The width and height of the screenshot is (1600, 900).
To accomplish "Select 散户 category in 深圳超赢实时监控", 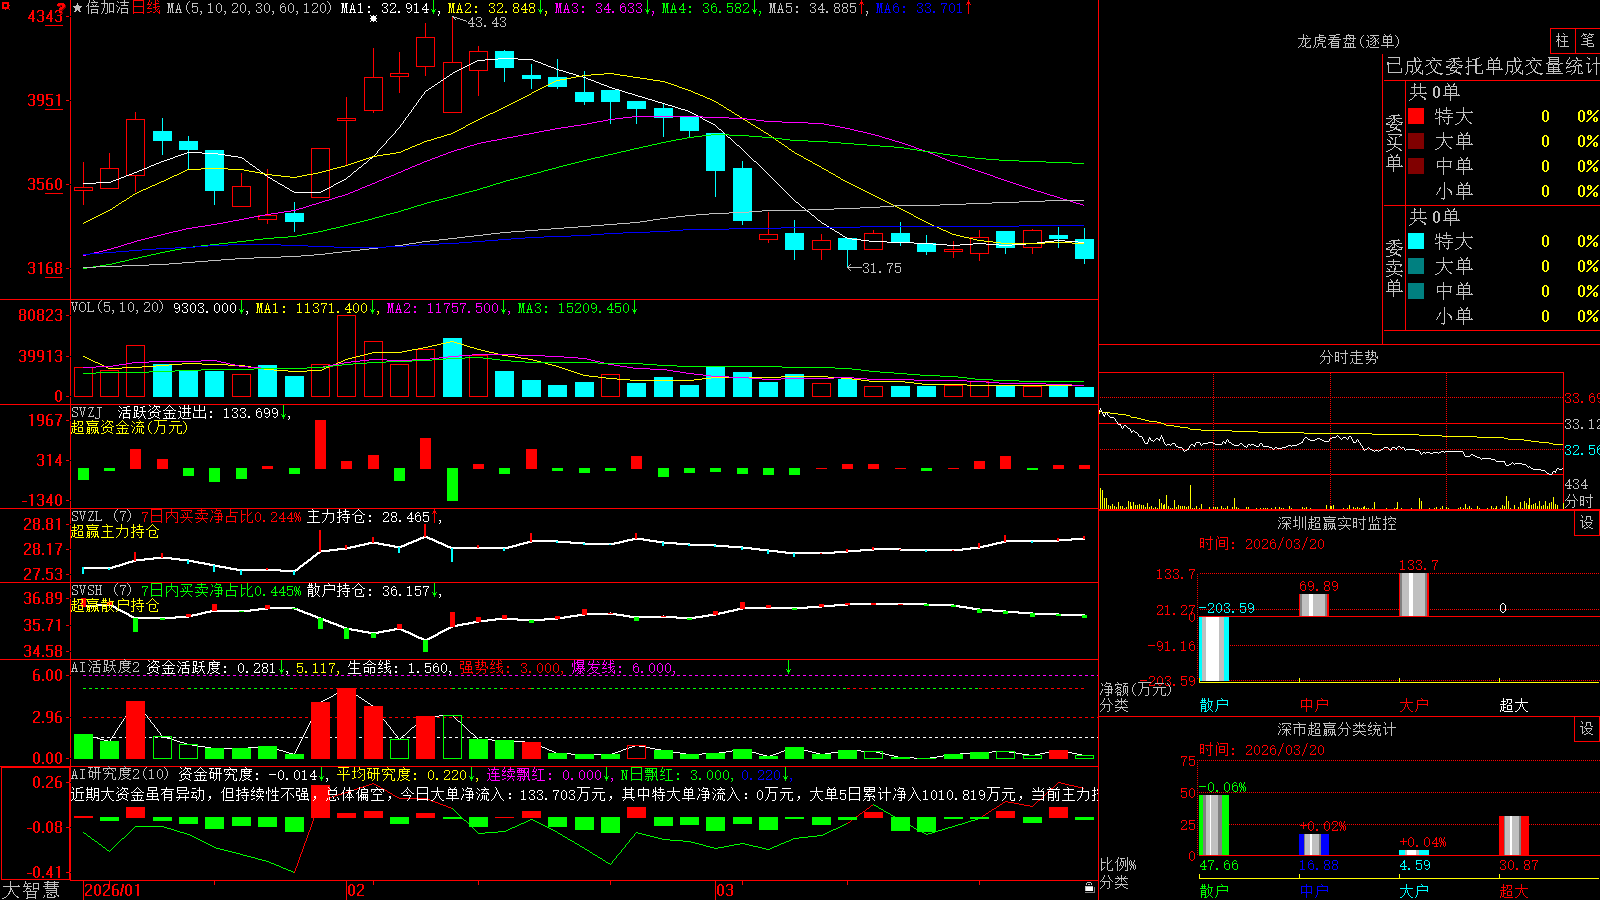I will 1214,705.
